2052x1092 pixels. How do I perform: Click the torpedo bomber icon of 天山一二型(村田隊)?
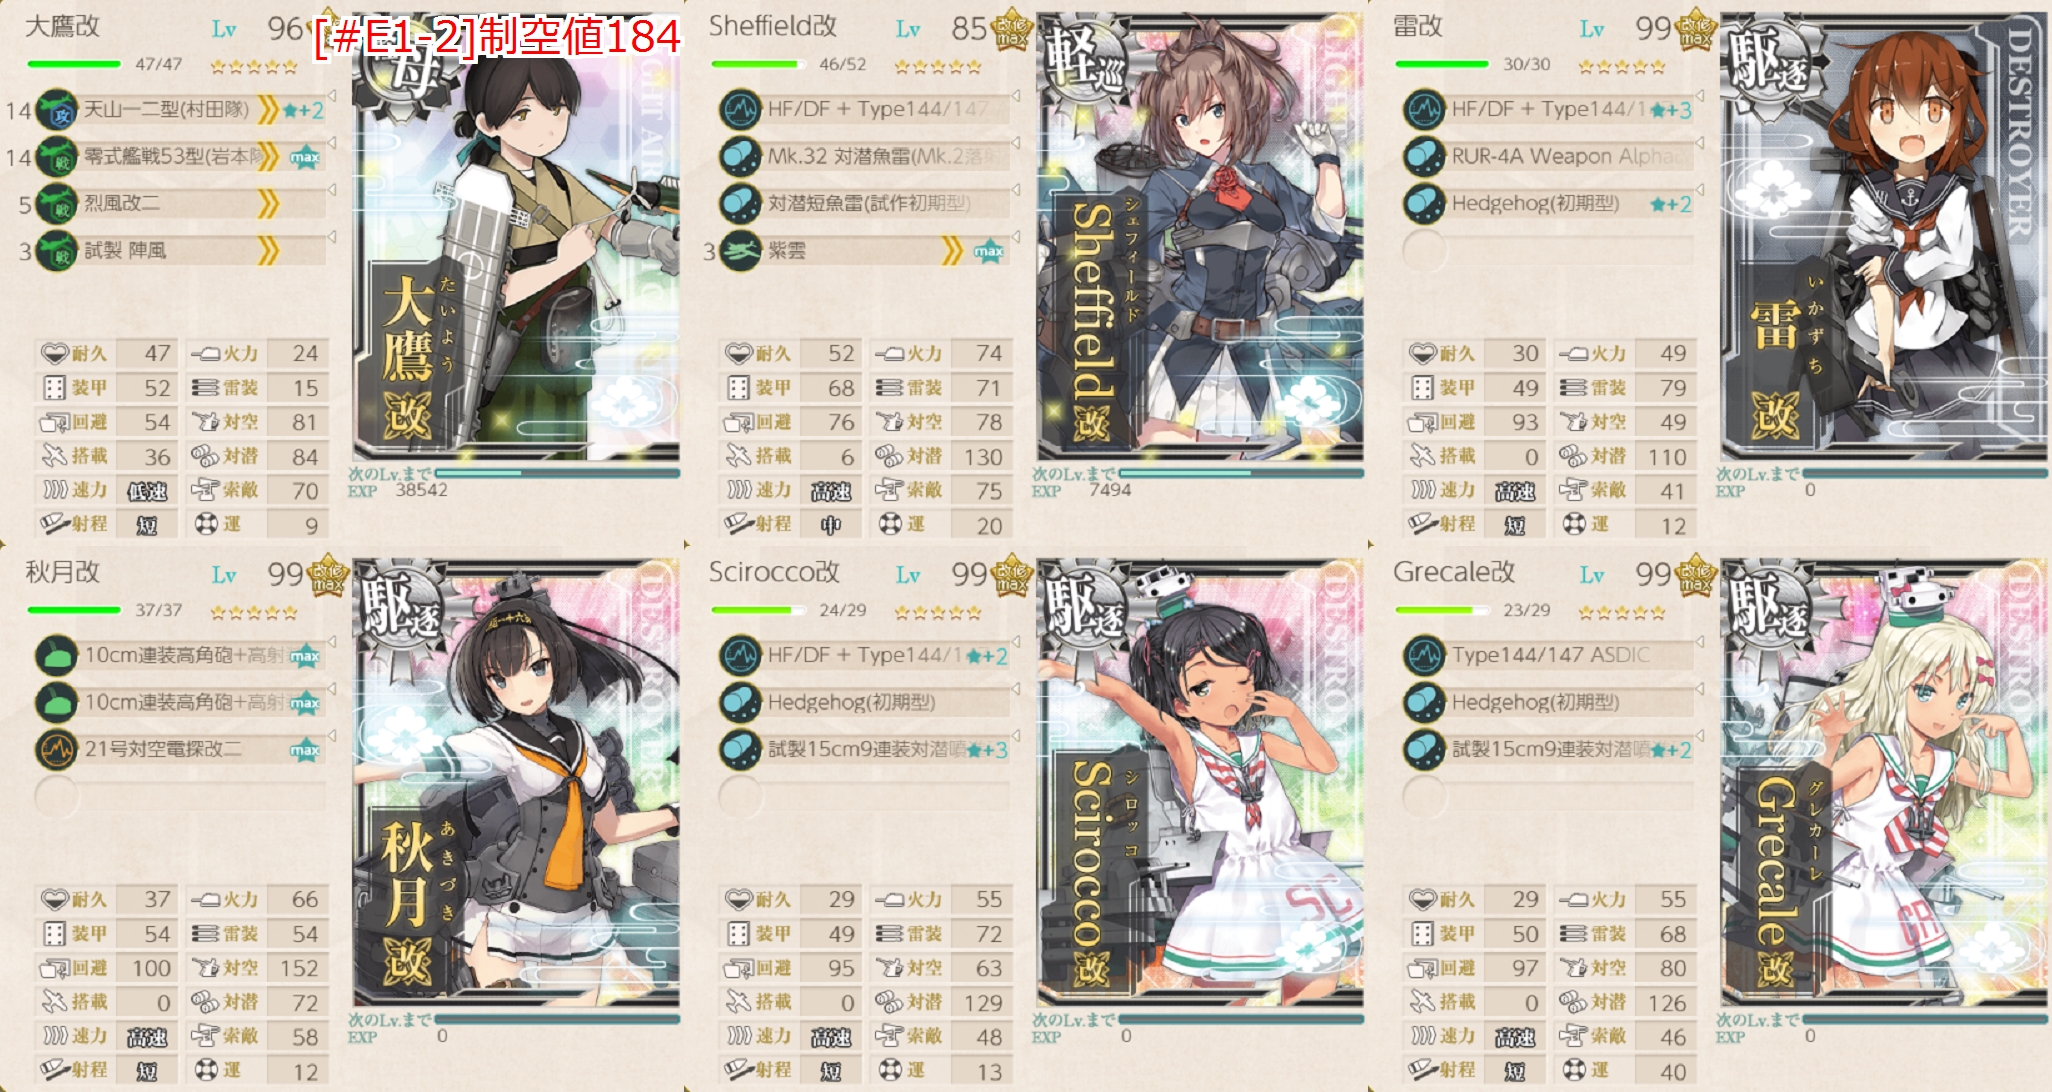56,110
